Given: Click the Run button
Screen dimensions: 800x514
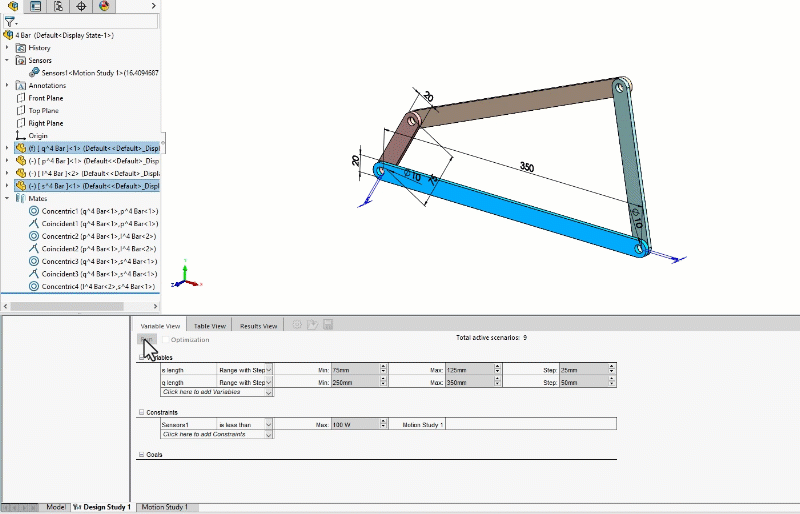Looking at the screenshot, I should pyautogui.click(x=146, y=340).
